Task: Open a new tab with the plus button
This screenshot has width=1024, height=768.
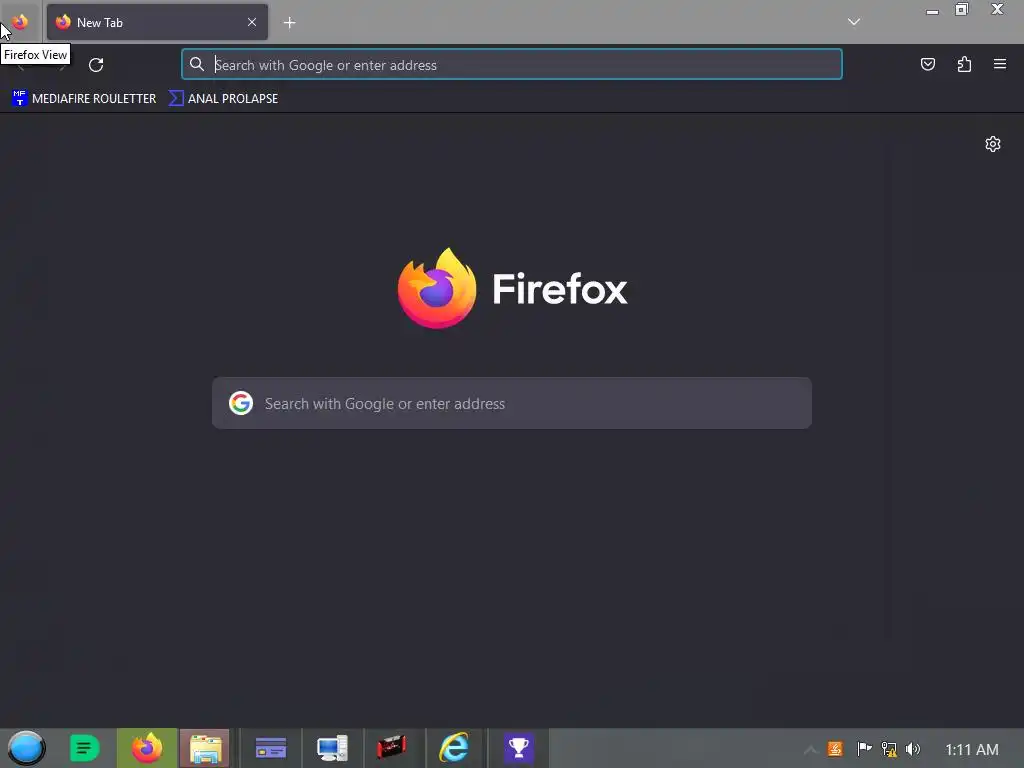Action: (289, 23)
